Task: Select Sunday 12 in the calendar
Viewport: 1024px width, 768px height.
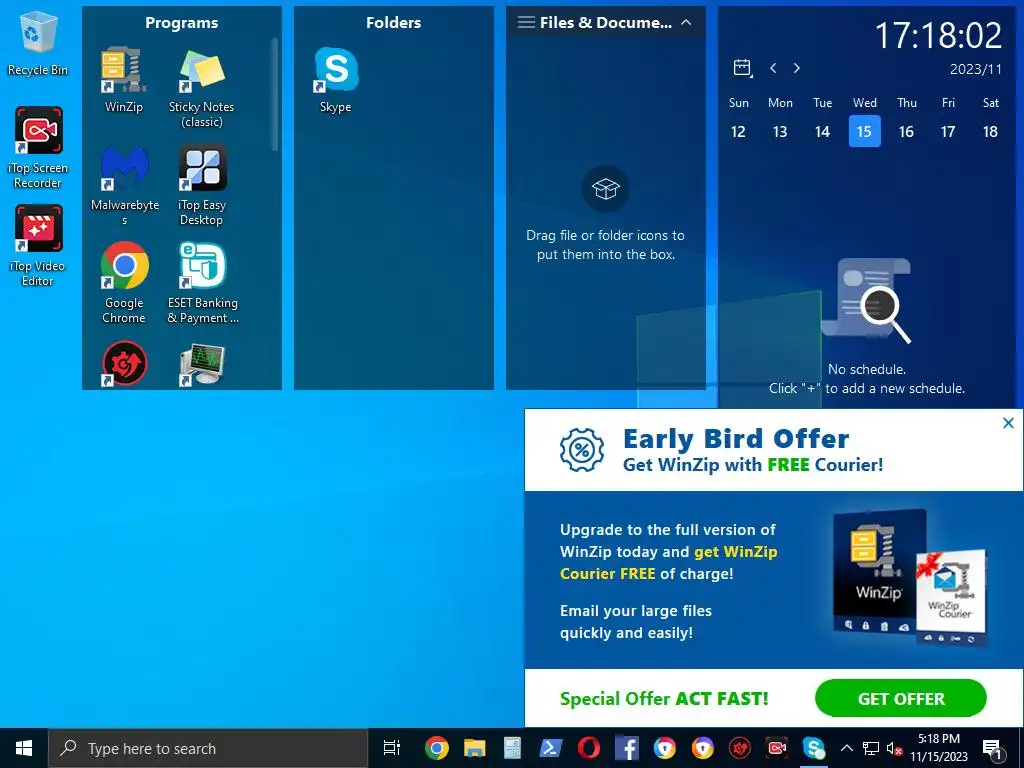Action: point(738,131)
